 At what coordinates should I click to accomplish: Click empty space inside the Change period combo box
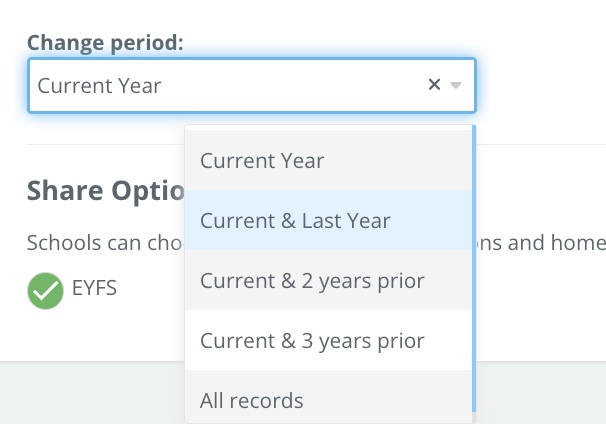coord(300,85)
